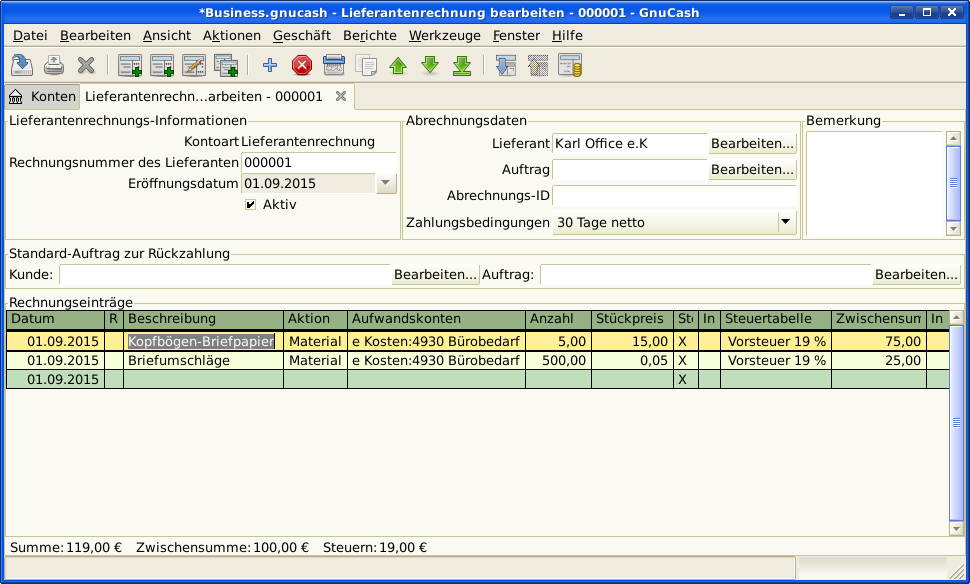Image resolution: width=970 pixels, height=584 pixels.
Task: Open the Geschäft menu
Action: coord(301,35)
